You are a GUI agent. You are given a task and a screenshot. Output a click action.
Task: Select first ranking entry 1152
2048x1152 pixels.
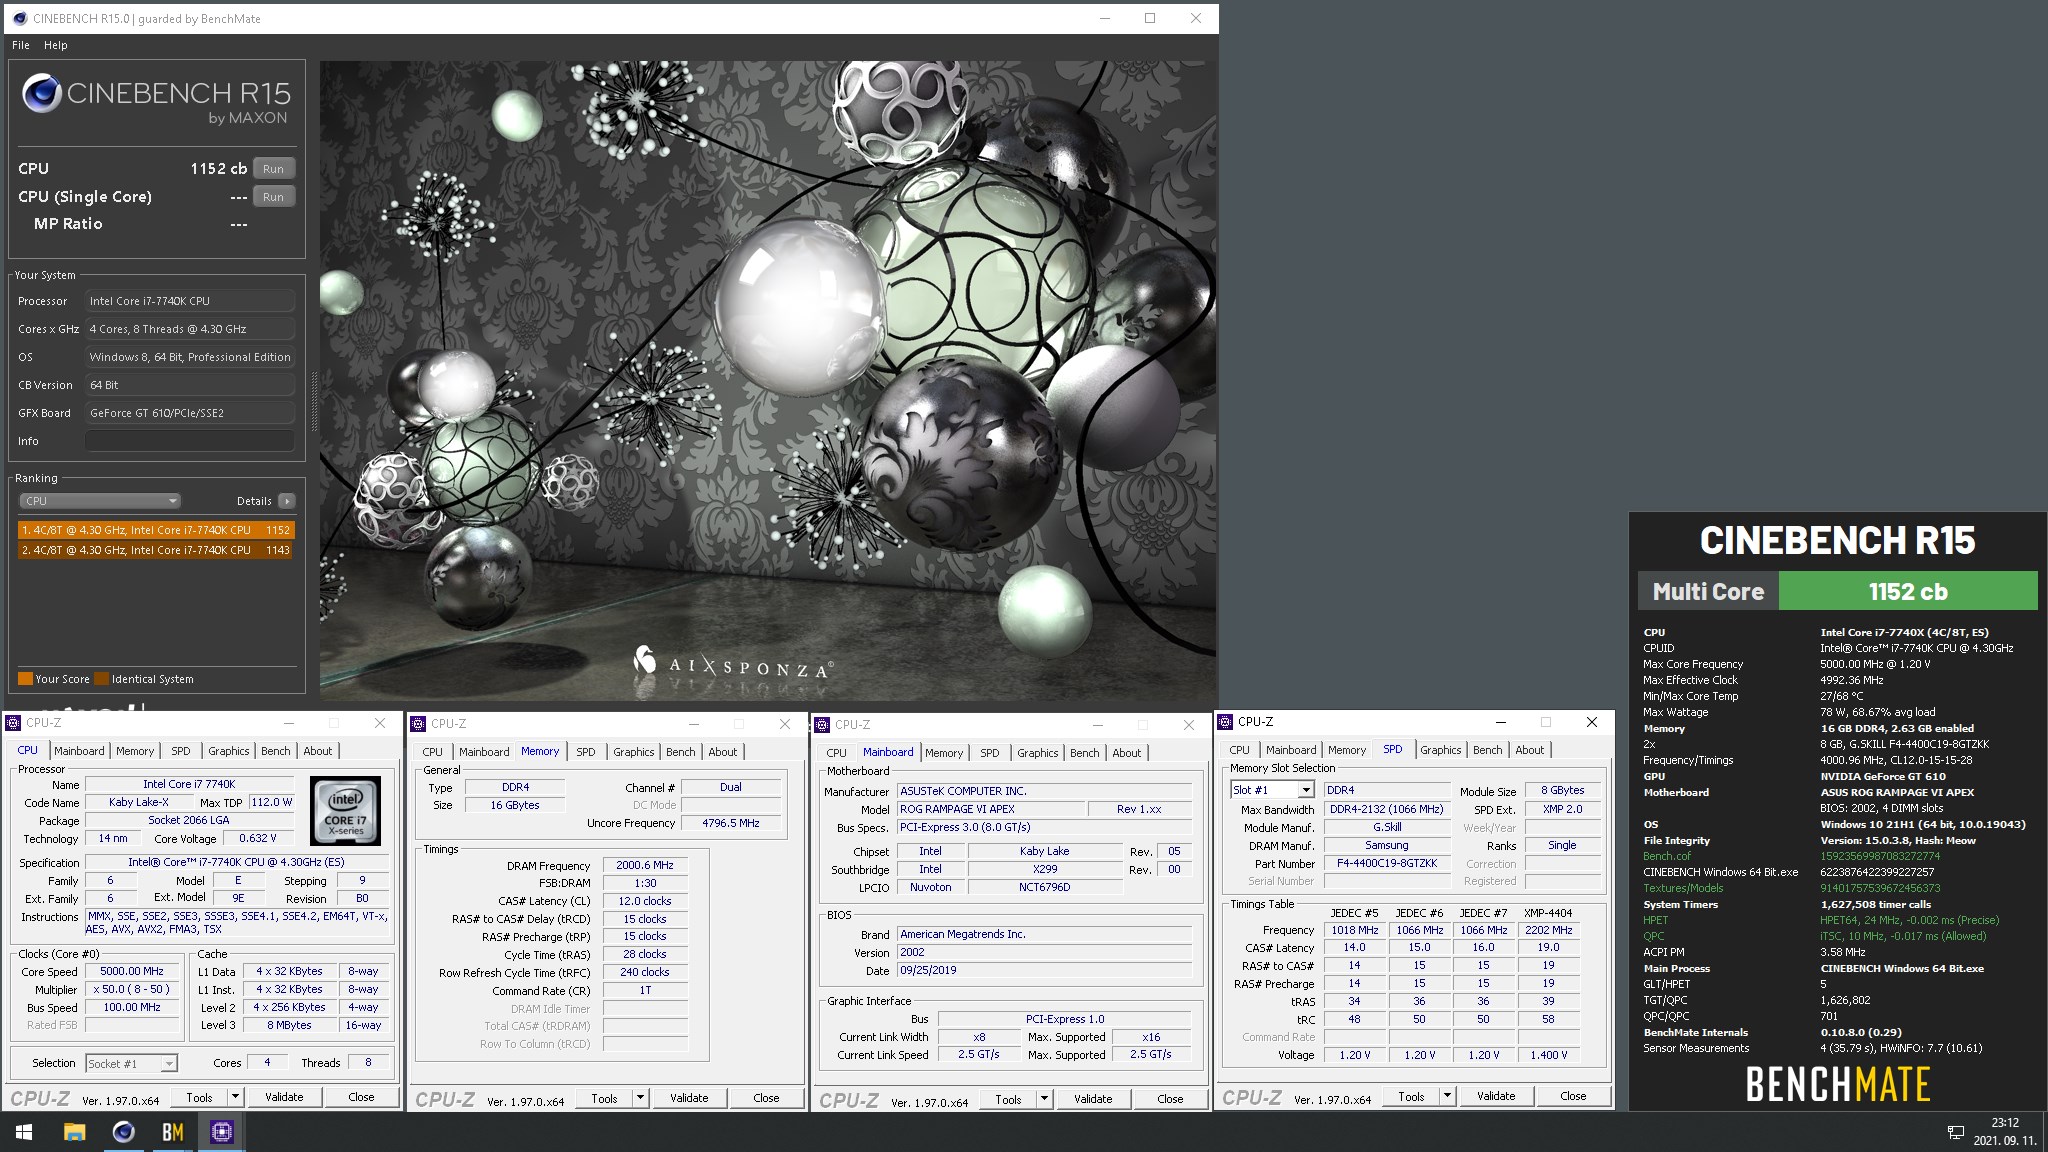155,530
